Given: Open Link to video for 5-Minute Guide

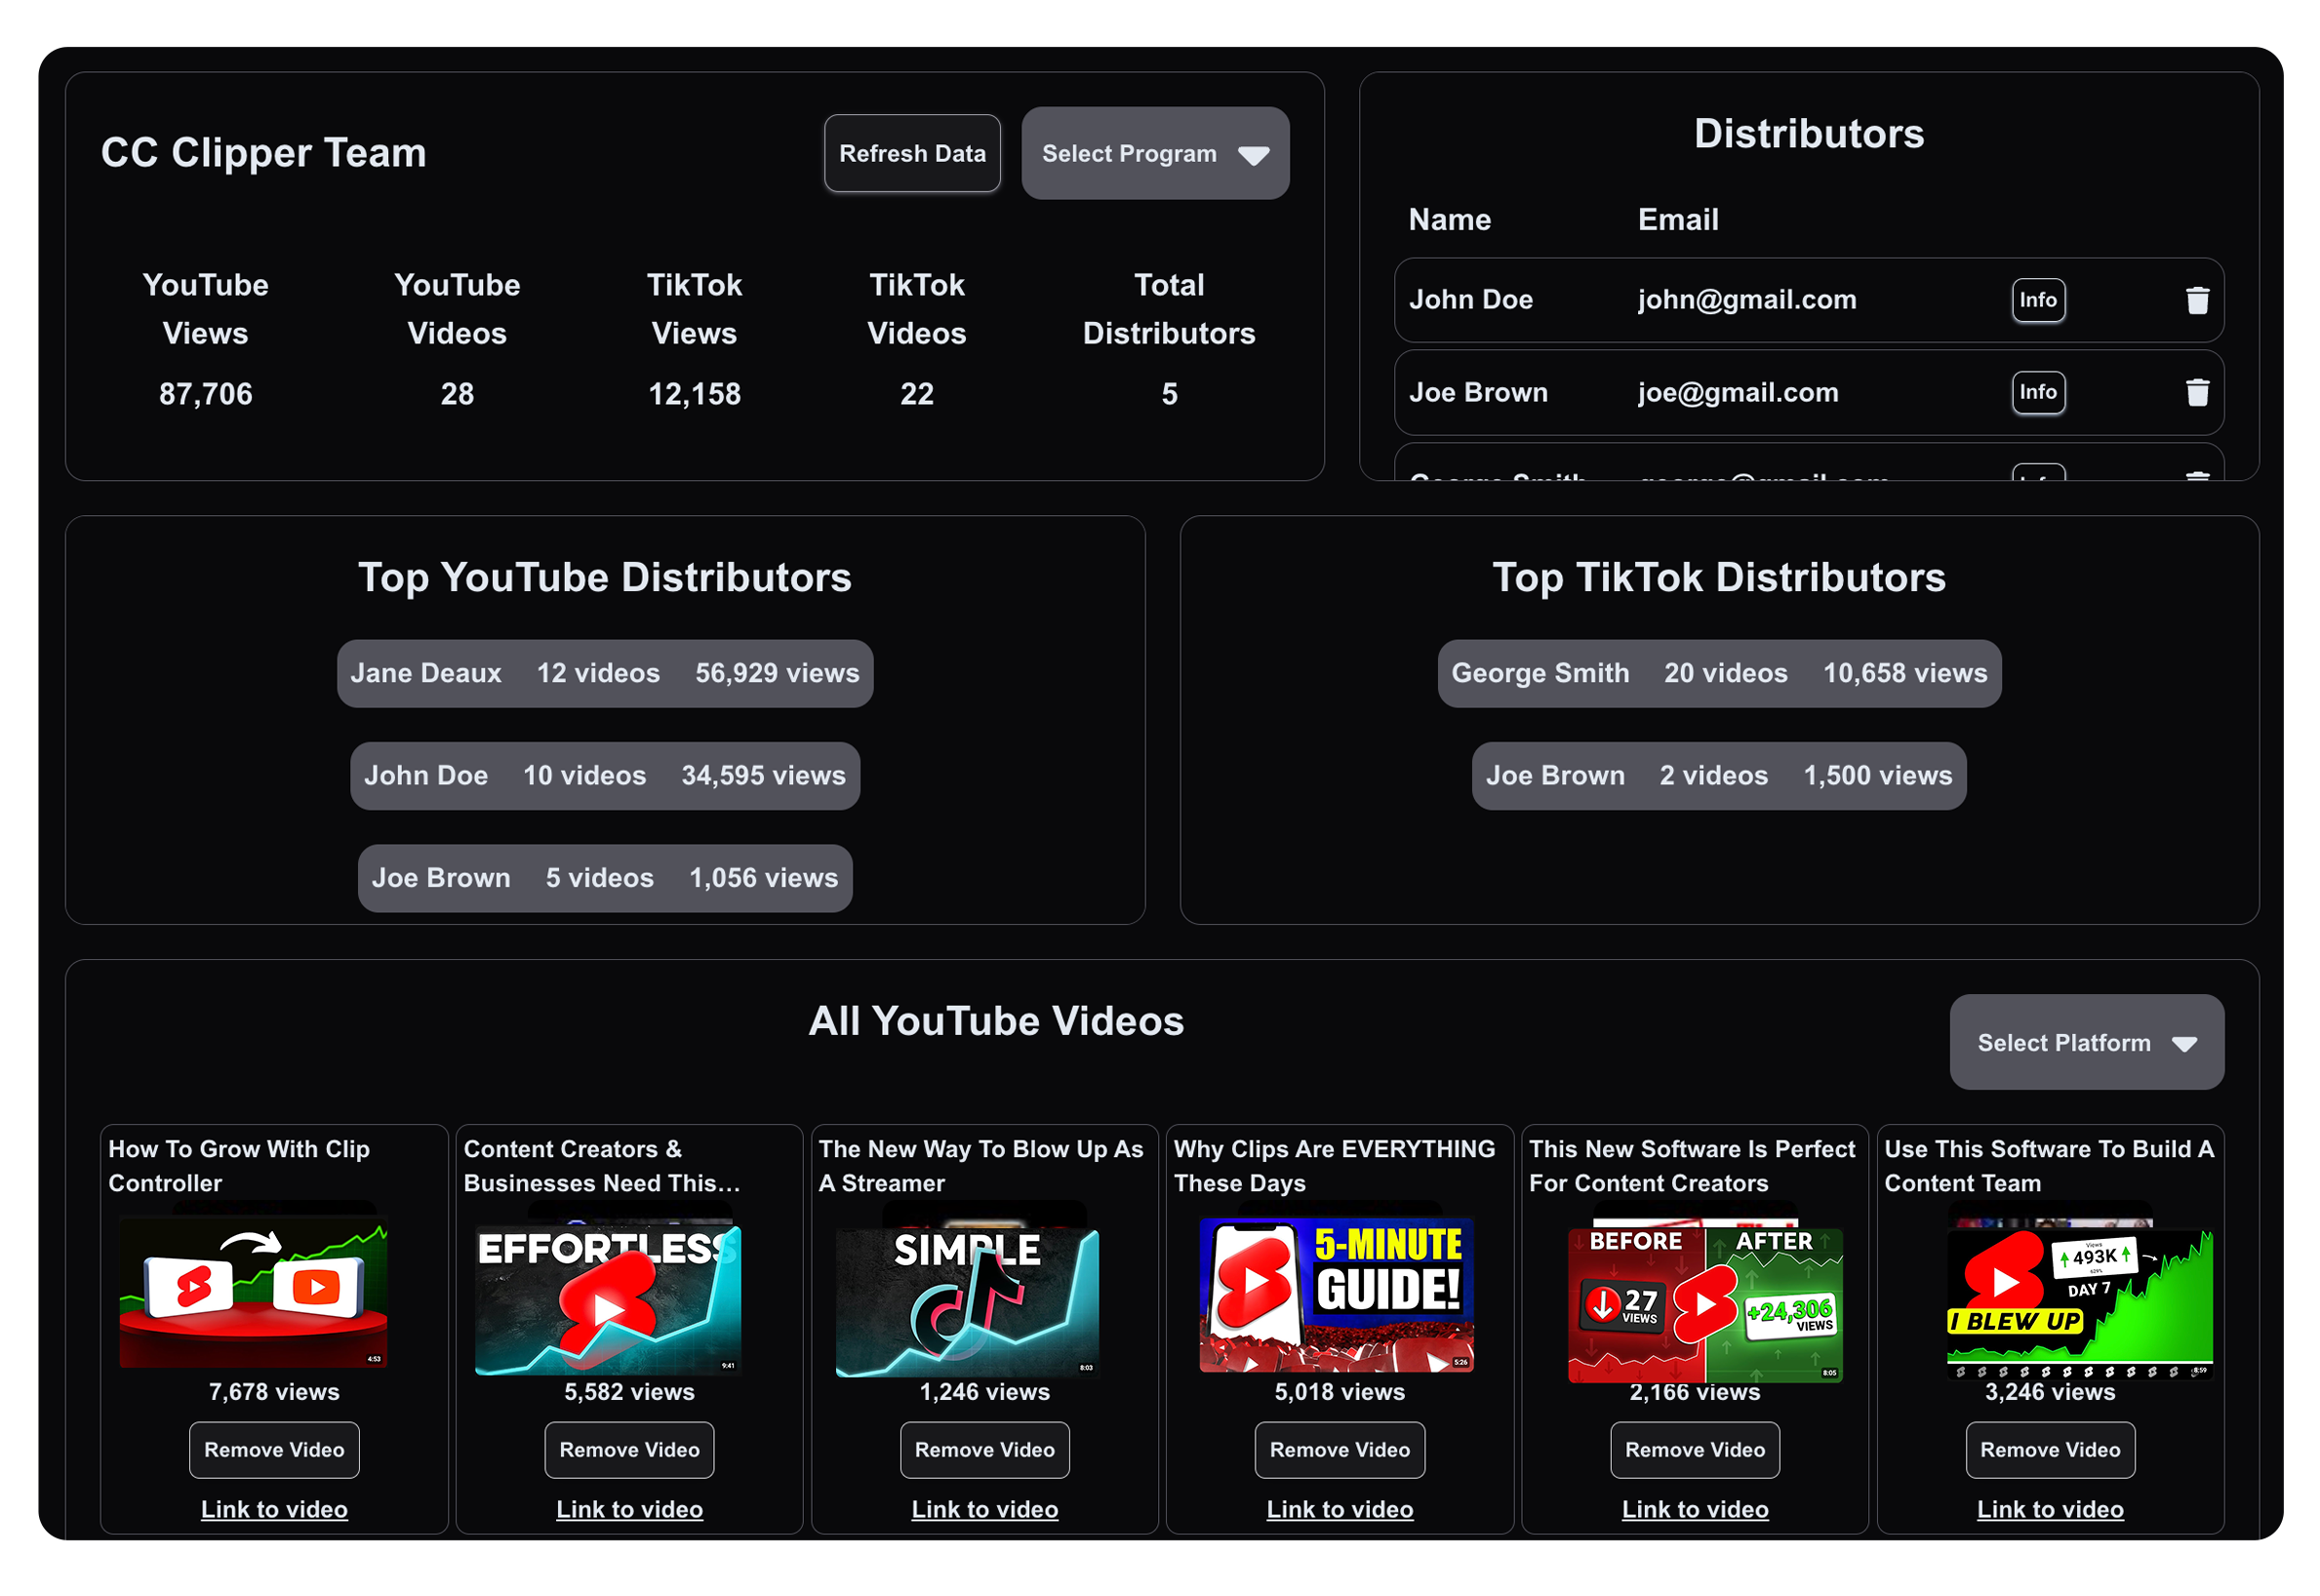Looking at the screenshot, I should tap(1340, 1511).
